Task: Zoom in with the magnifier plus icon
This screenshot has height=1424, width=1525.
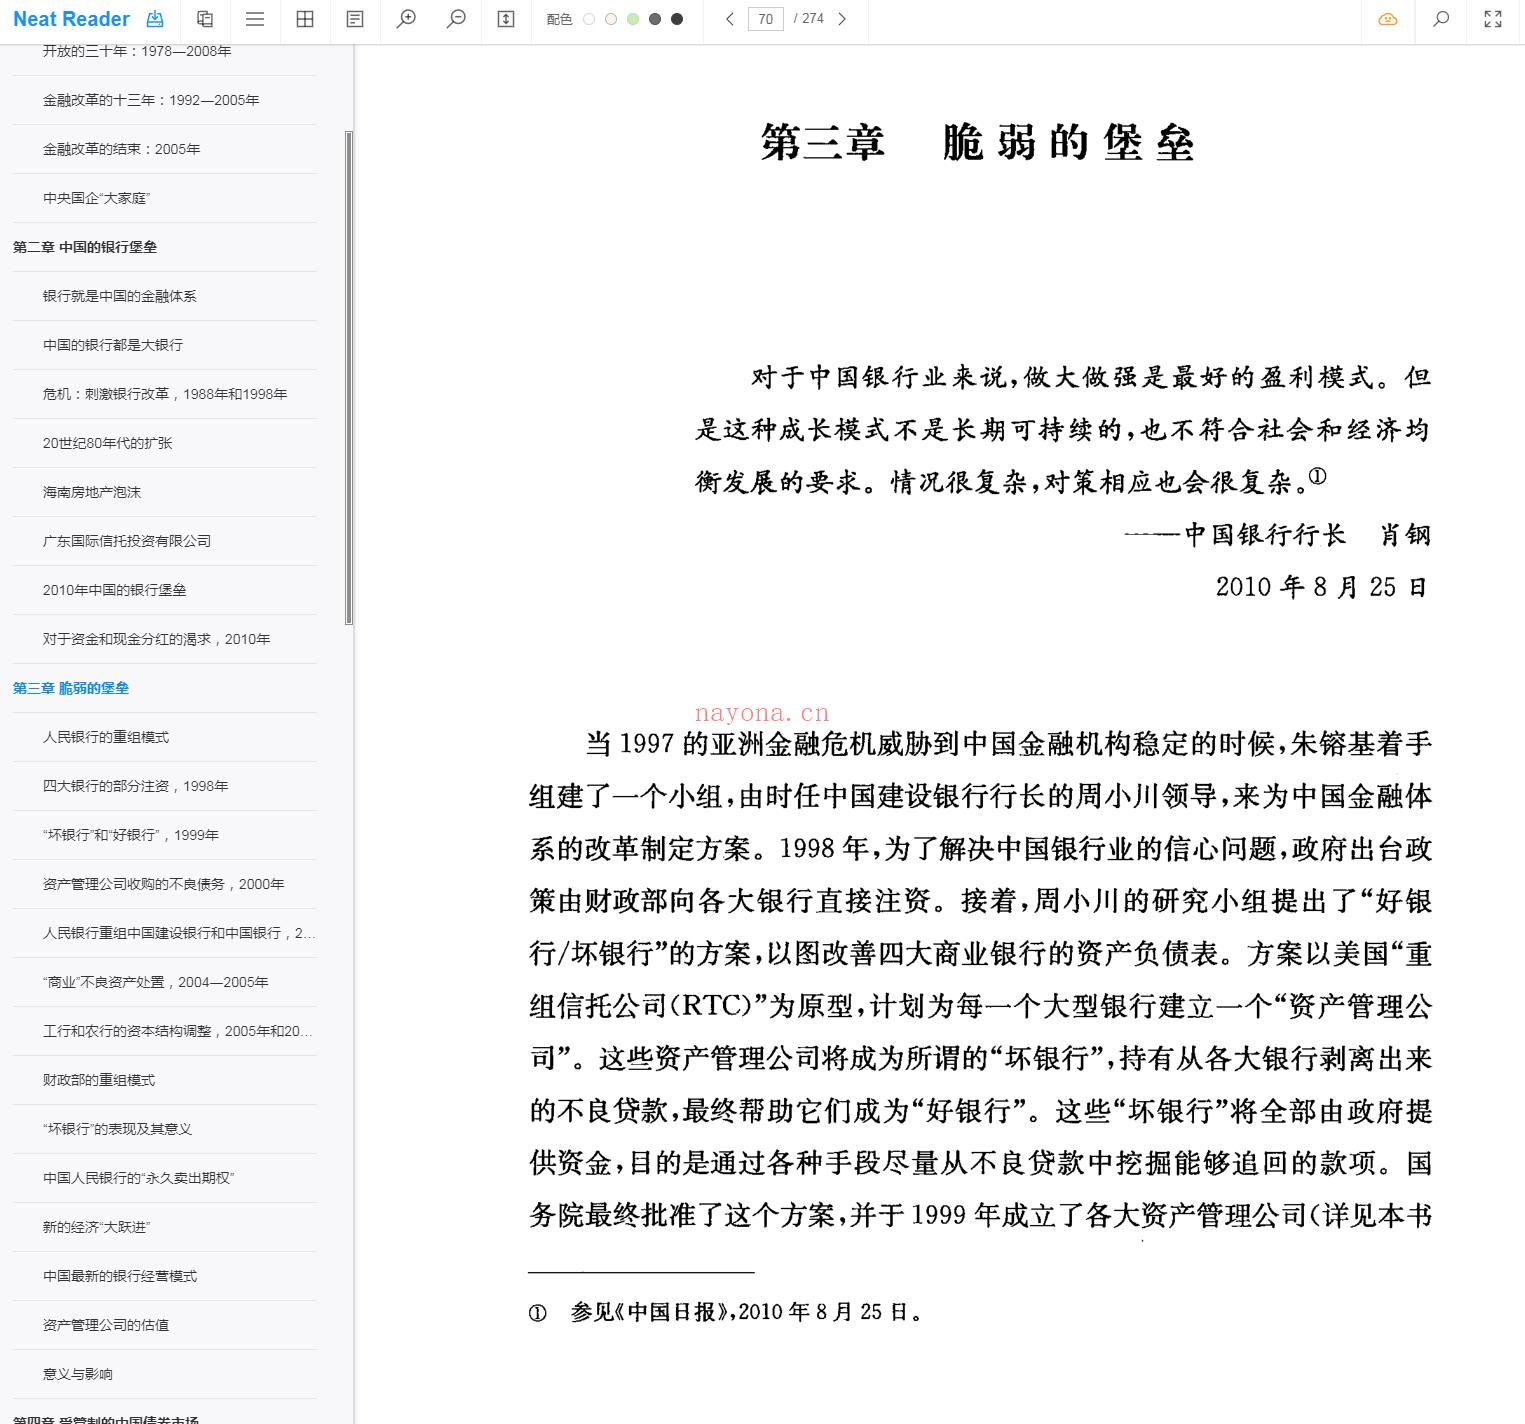Action: pos(406,19)
